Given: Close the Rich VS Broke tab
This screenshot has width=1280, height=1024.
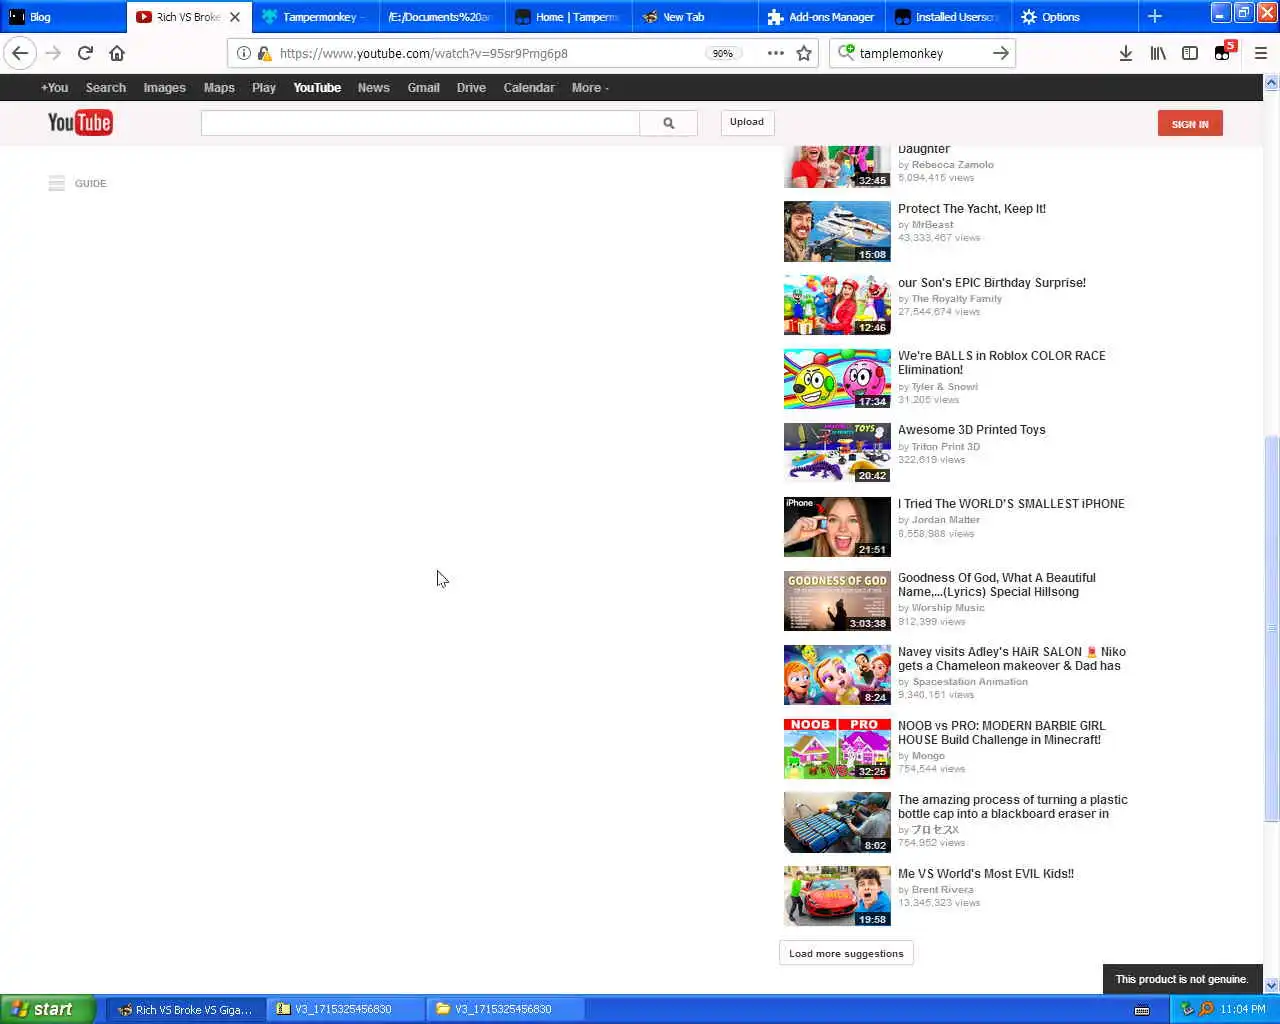Looking at the screenshot, I should pos(235,17).
